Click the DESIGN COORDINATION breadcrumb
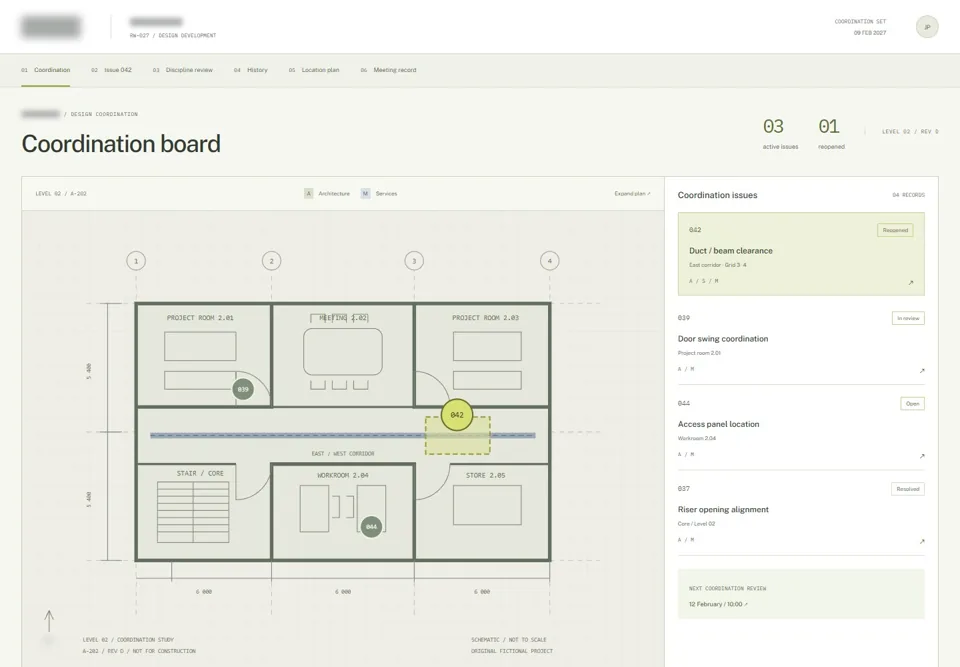 [104, 114]
